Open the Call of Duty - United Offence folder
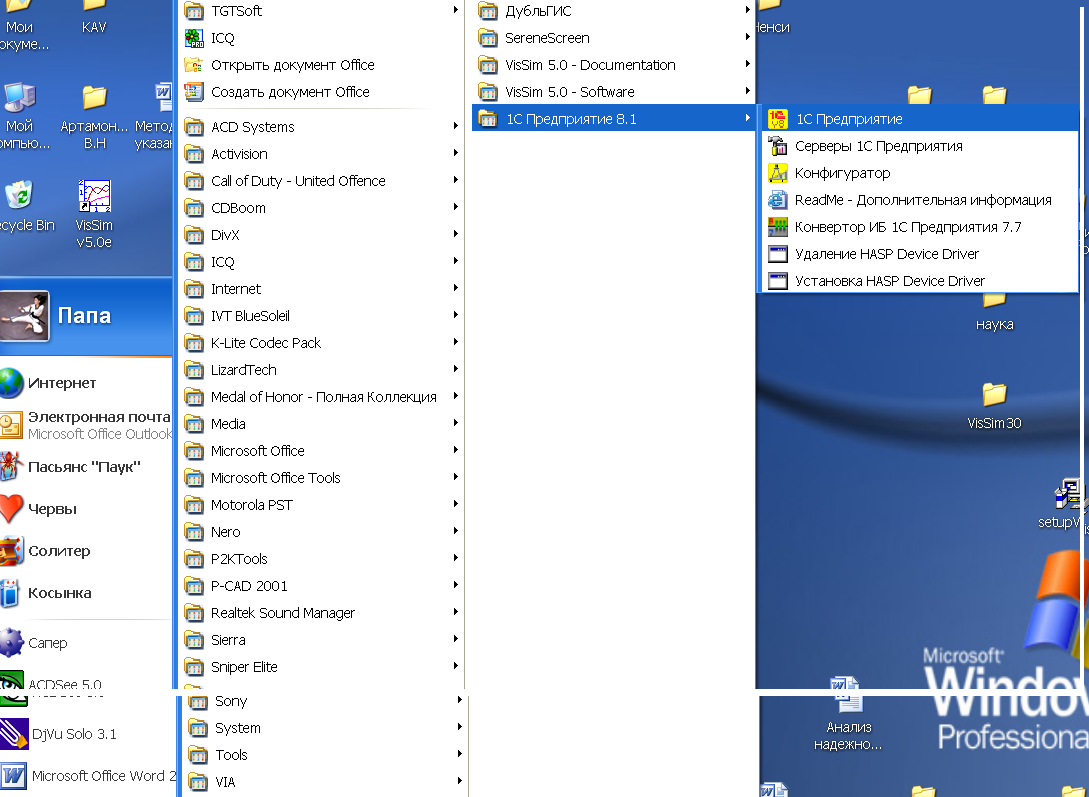This screenshot has height=797, width=1089. click(321, 181)
